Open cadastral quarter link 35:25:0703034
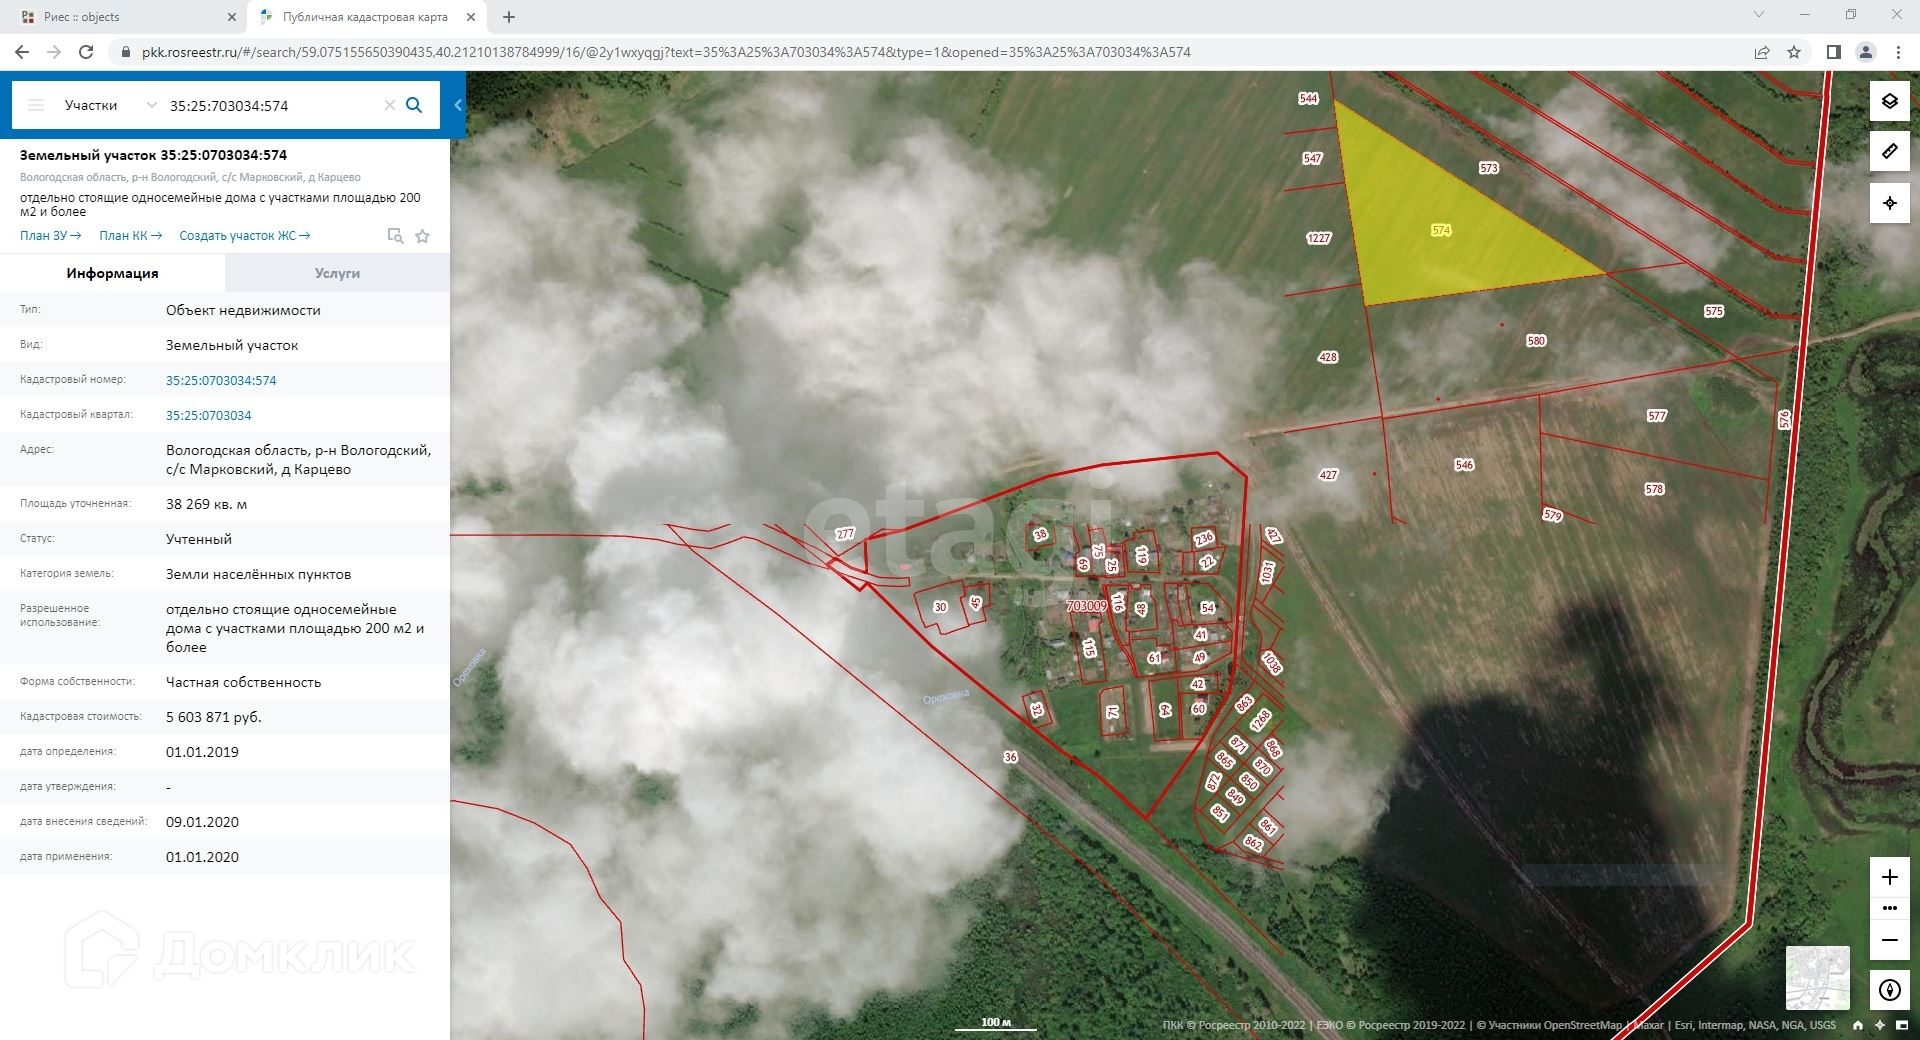 pos(209,415)
